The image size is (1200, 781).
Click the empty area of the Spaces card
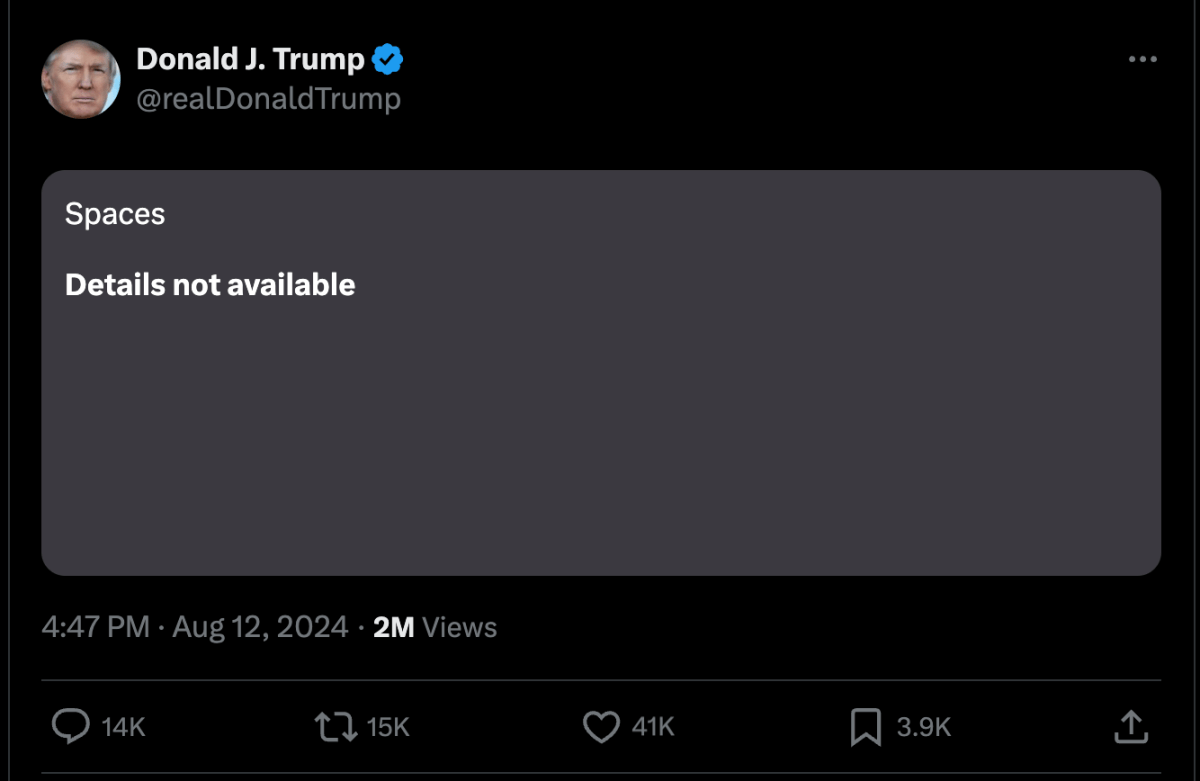[600, 440]
